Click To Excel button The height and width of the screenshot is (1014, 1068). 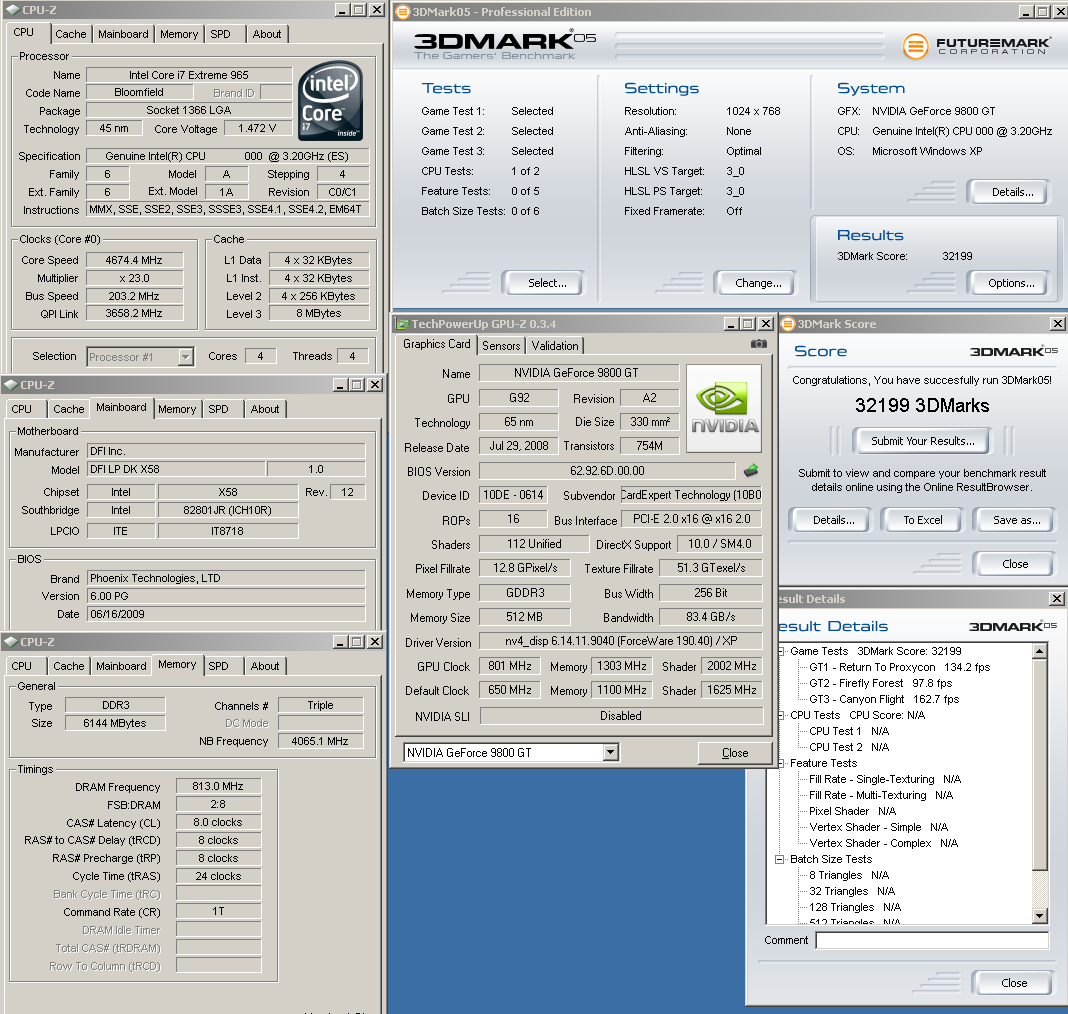click(x=922, y=520)
